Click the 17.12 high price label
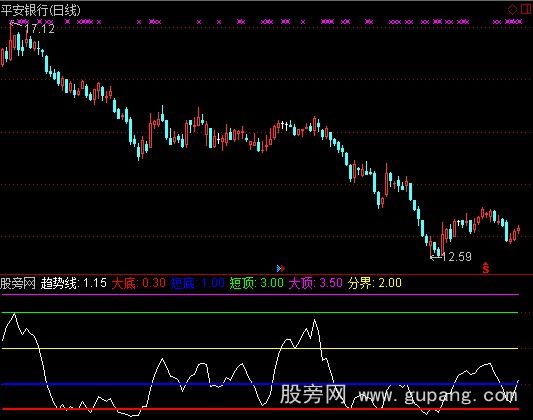Screen dimensions: 533x420 click(x=40, y=29)
